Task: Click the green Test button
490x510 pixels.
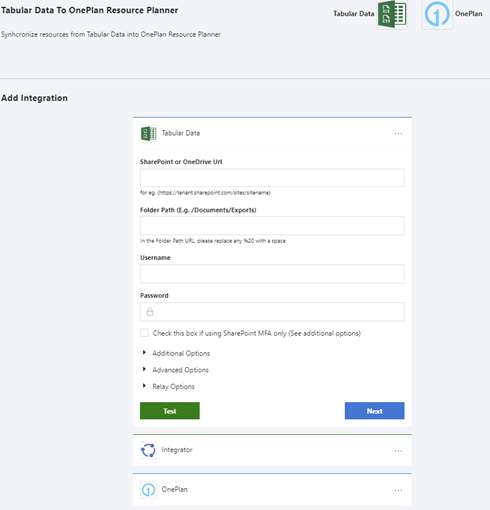Action: 170,411
